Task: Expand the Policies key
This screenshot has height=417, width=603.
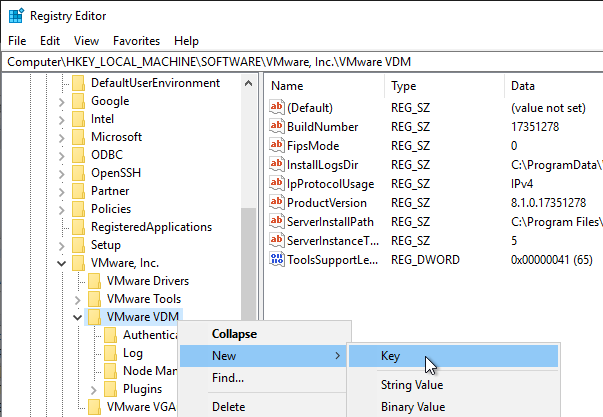Action: pos(62,210)
